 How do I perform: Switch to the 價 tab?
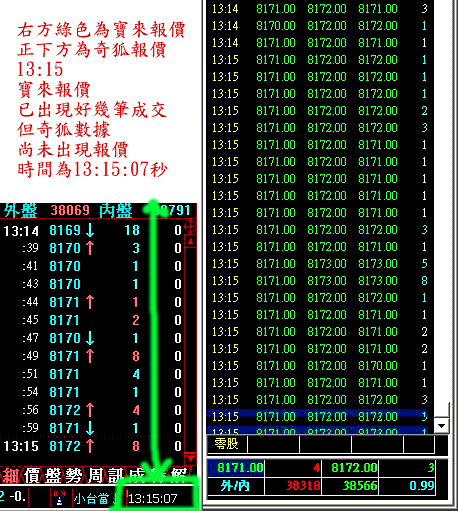pyautogui.click(x=32, y=476)
